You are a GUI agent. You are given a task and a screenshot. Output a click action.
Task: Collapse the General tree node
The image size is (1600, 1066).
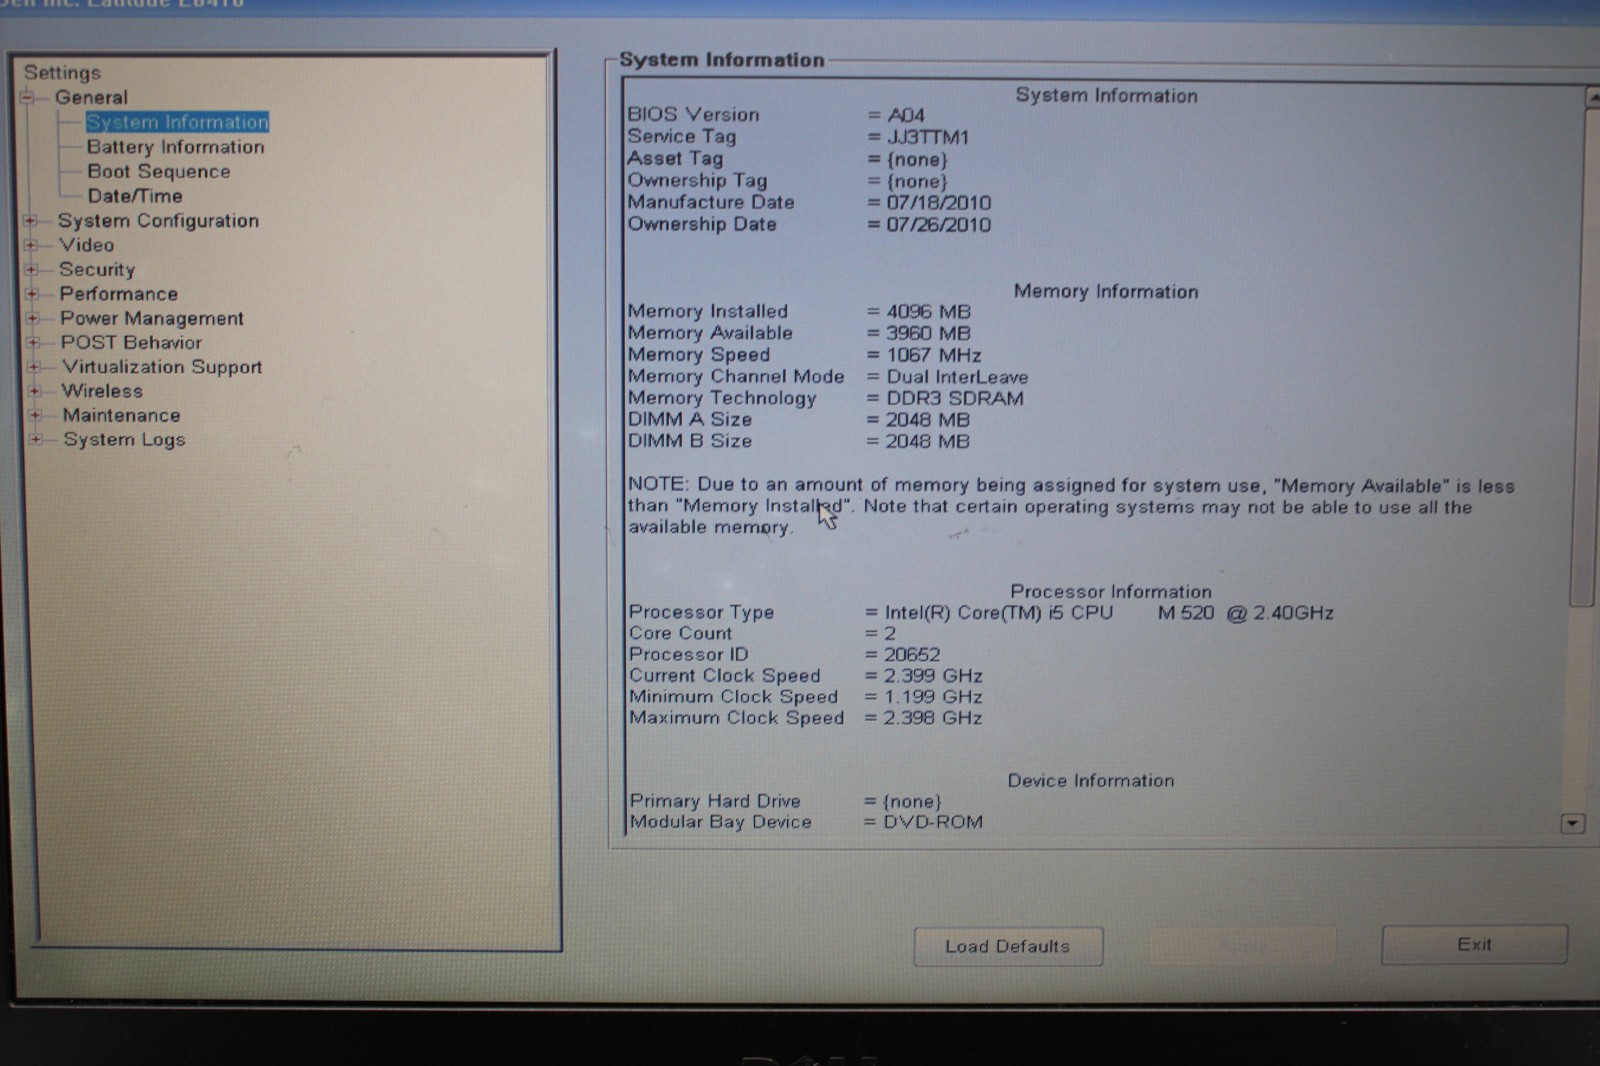pyautogui.click(x=28, y=97)
